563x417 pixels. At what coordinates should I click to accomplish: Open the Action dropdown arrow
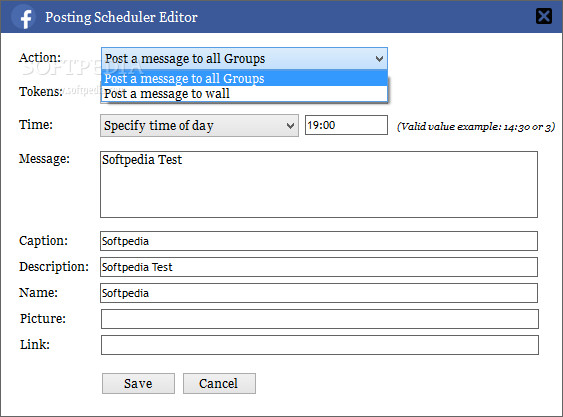(x=379, y=59)
